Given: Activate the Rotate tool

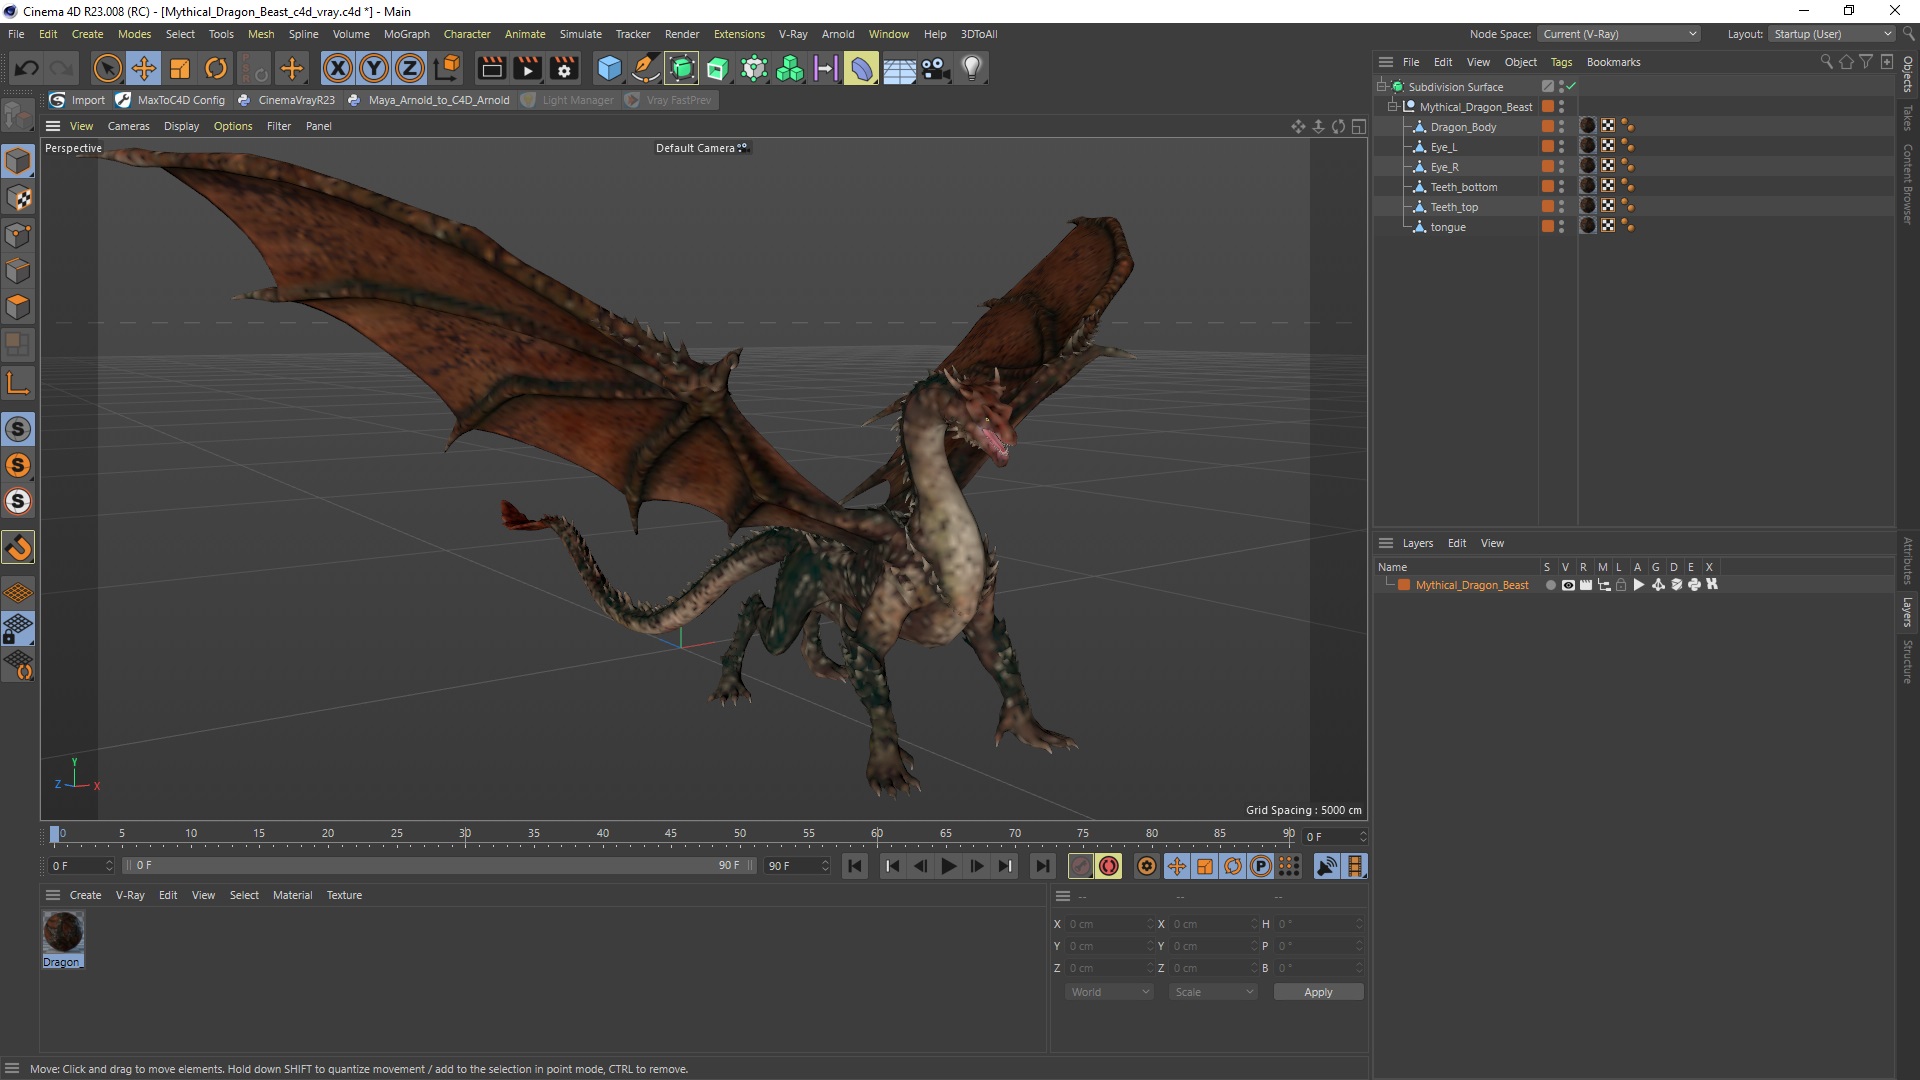Looking at the screenshot, I should [x=216, y=68].
